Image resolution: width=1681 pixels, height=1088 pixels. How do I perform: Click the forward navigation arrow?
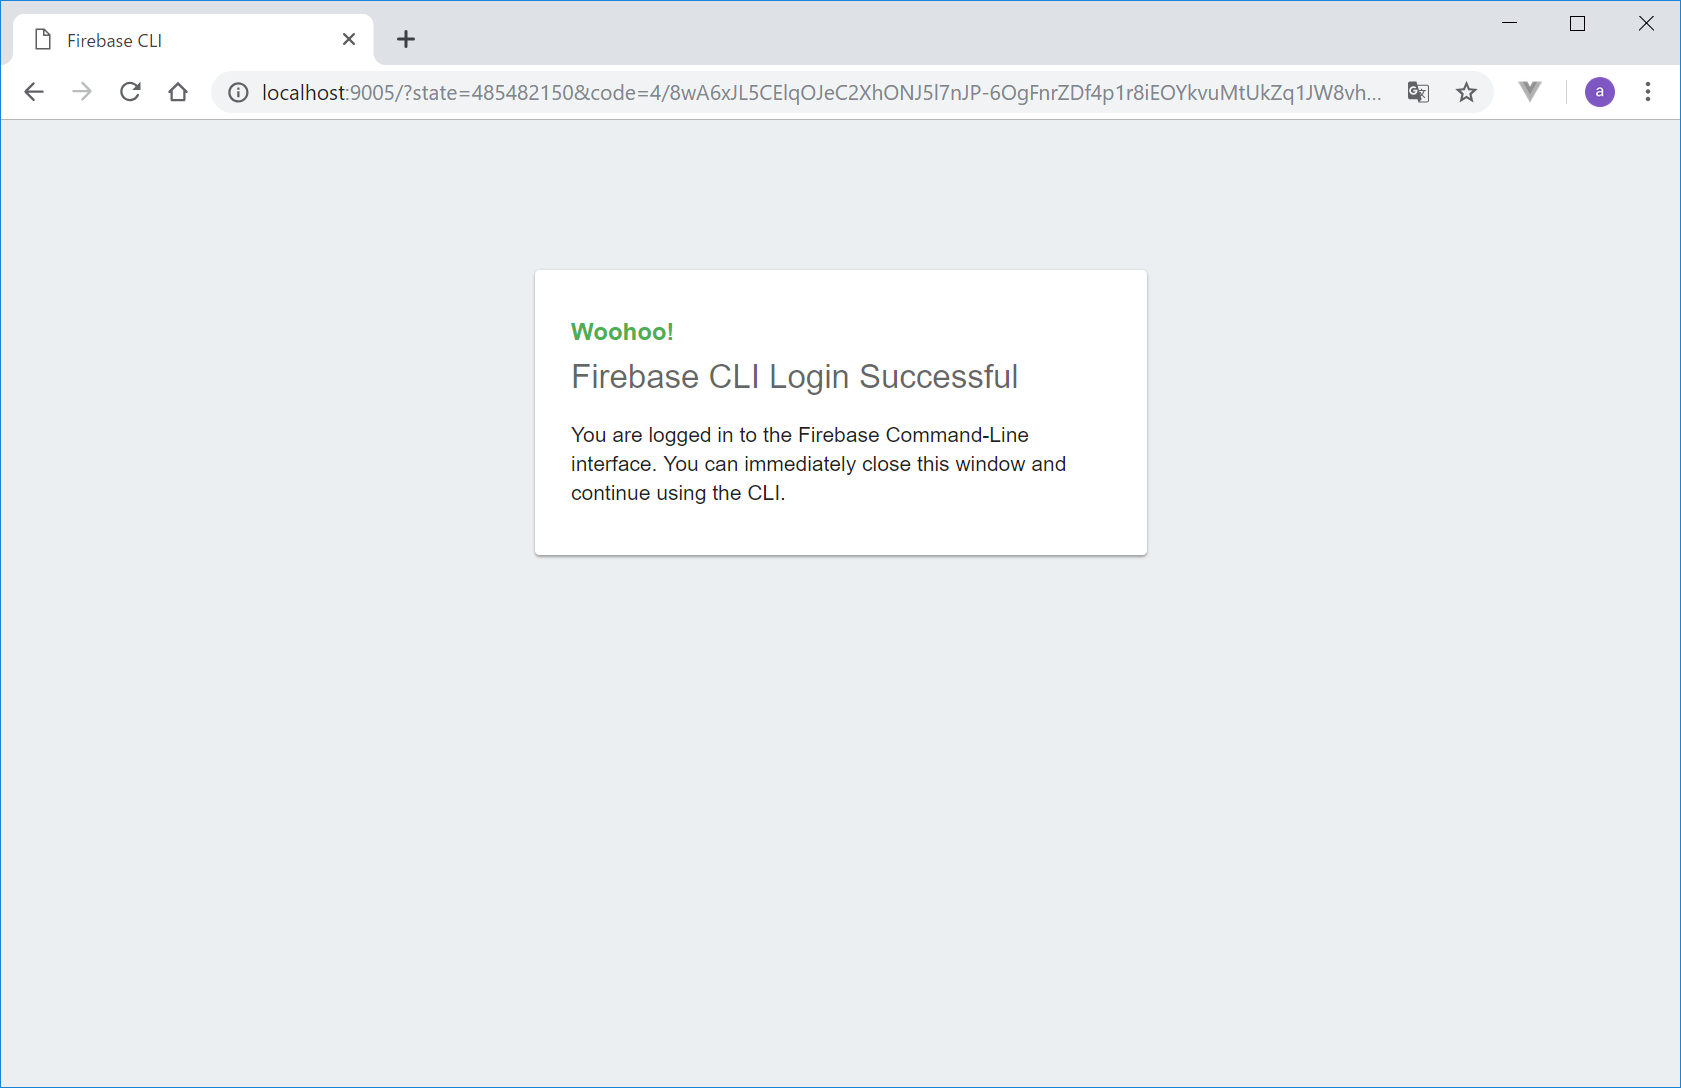tap(82, 92)
